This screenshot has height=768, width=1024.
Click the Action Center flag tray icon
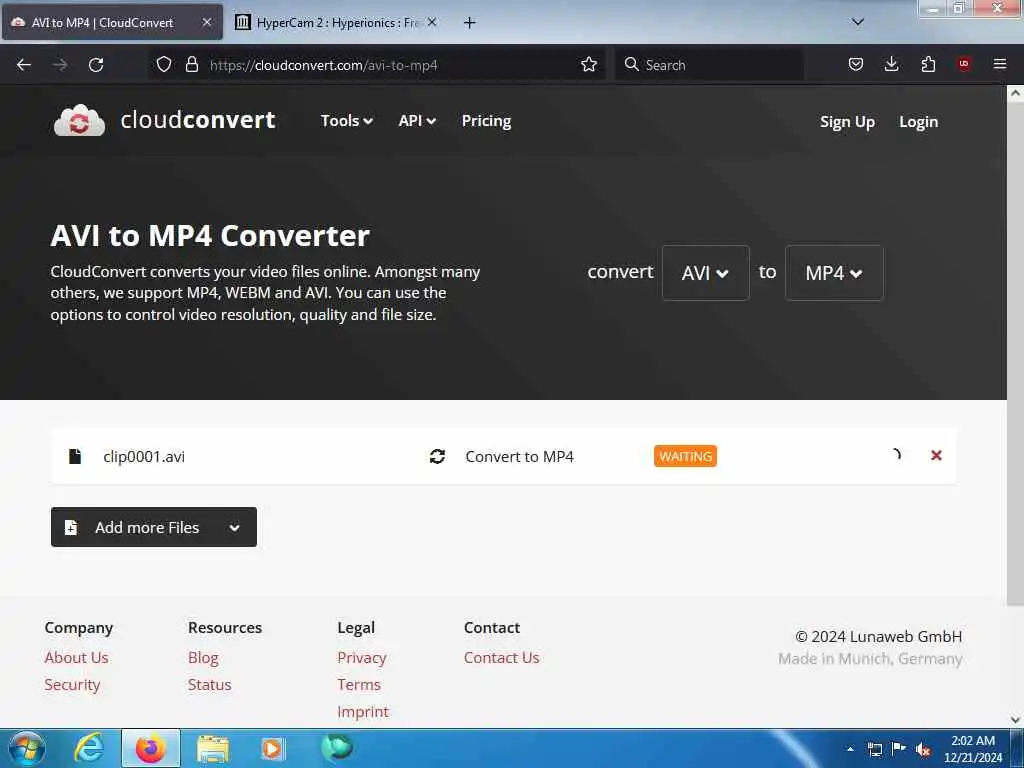coord(899,749)
